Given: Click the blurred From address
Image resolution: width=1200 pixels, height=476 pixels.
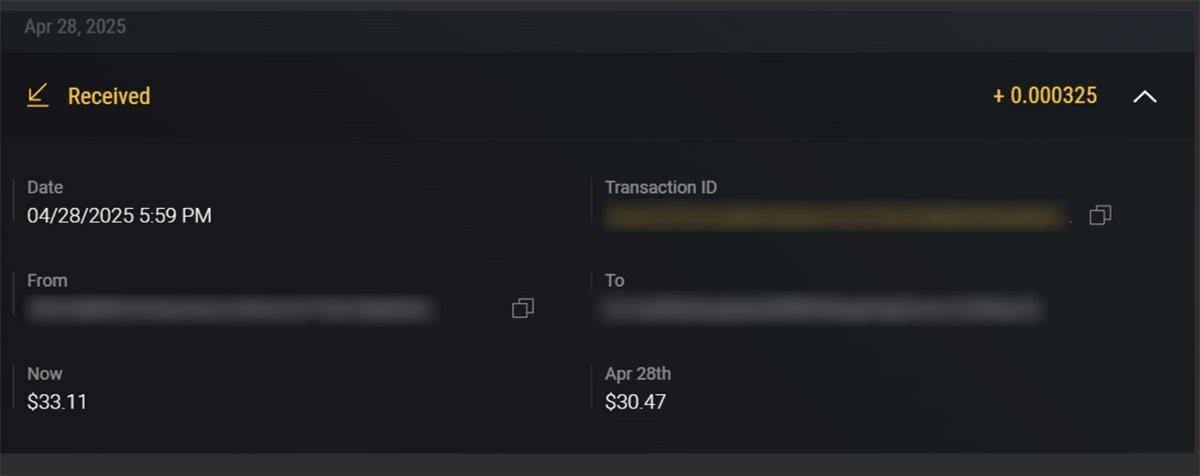Looking at the screenshot, I should (230, 308).
